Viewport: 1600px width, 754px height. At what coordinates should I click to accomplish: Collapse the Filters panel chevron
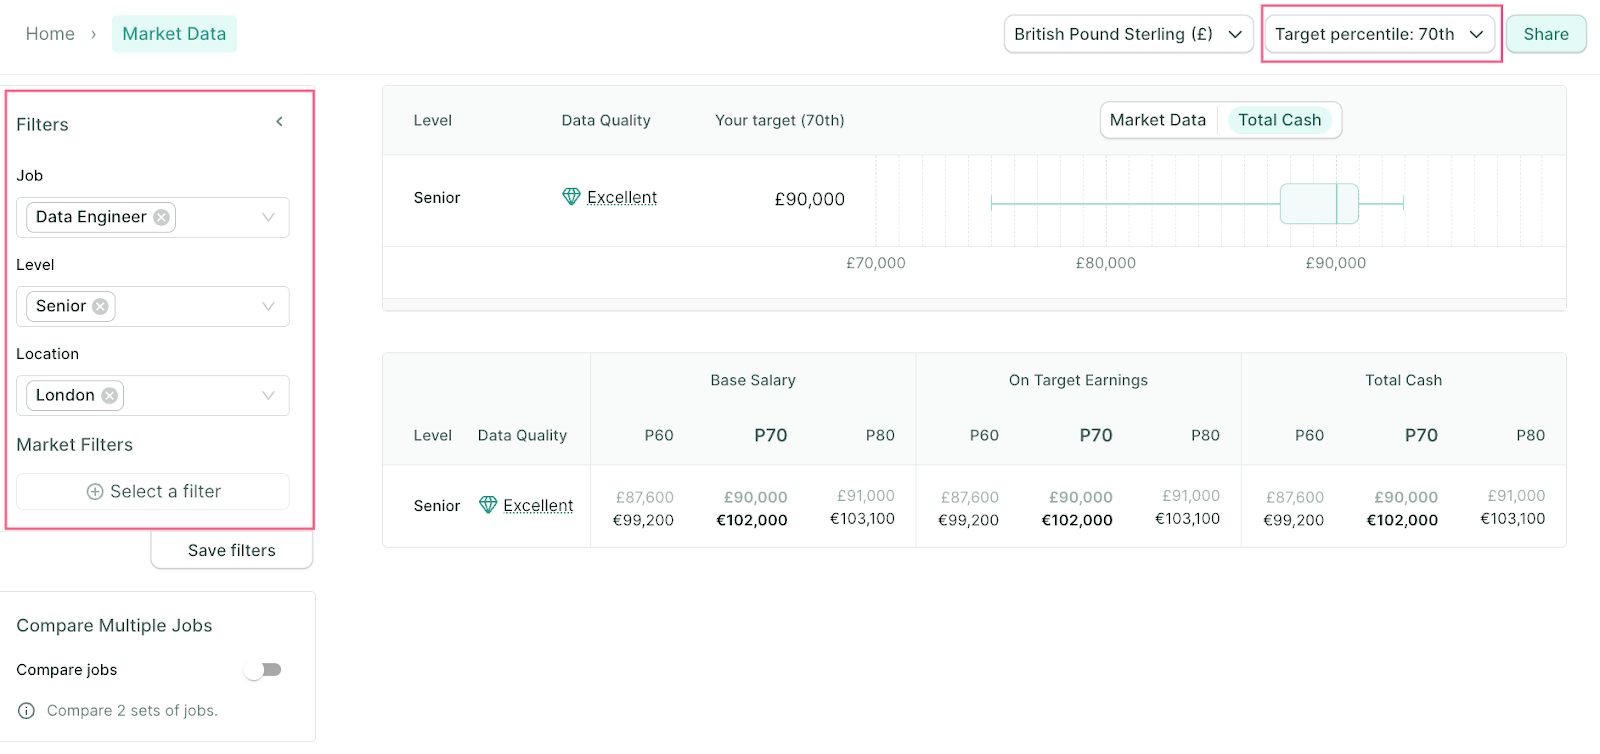point(279,122)
